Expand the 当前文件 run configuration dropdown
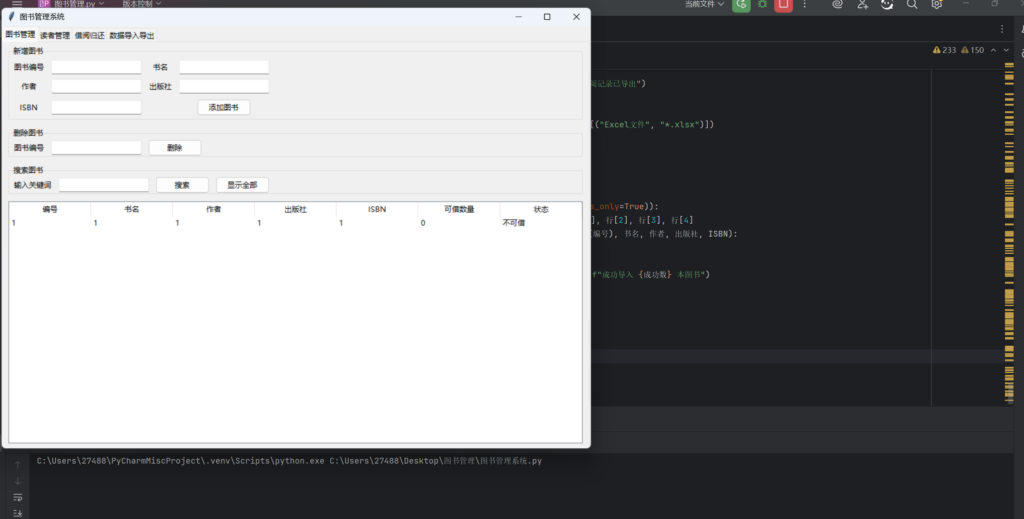 (x=705, y=4)
